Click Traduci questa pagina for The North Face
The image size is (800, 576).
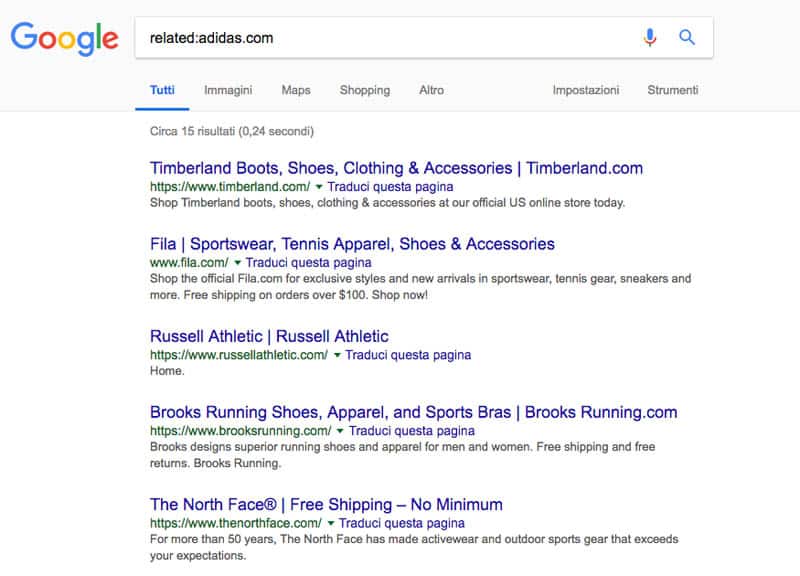402,523
